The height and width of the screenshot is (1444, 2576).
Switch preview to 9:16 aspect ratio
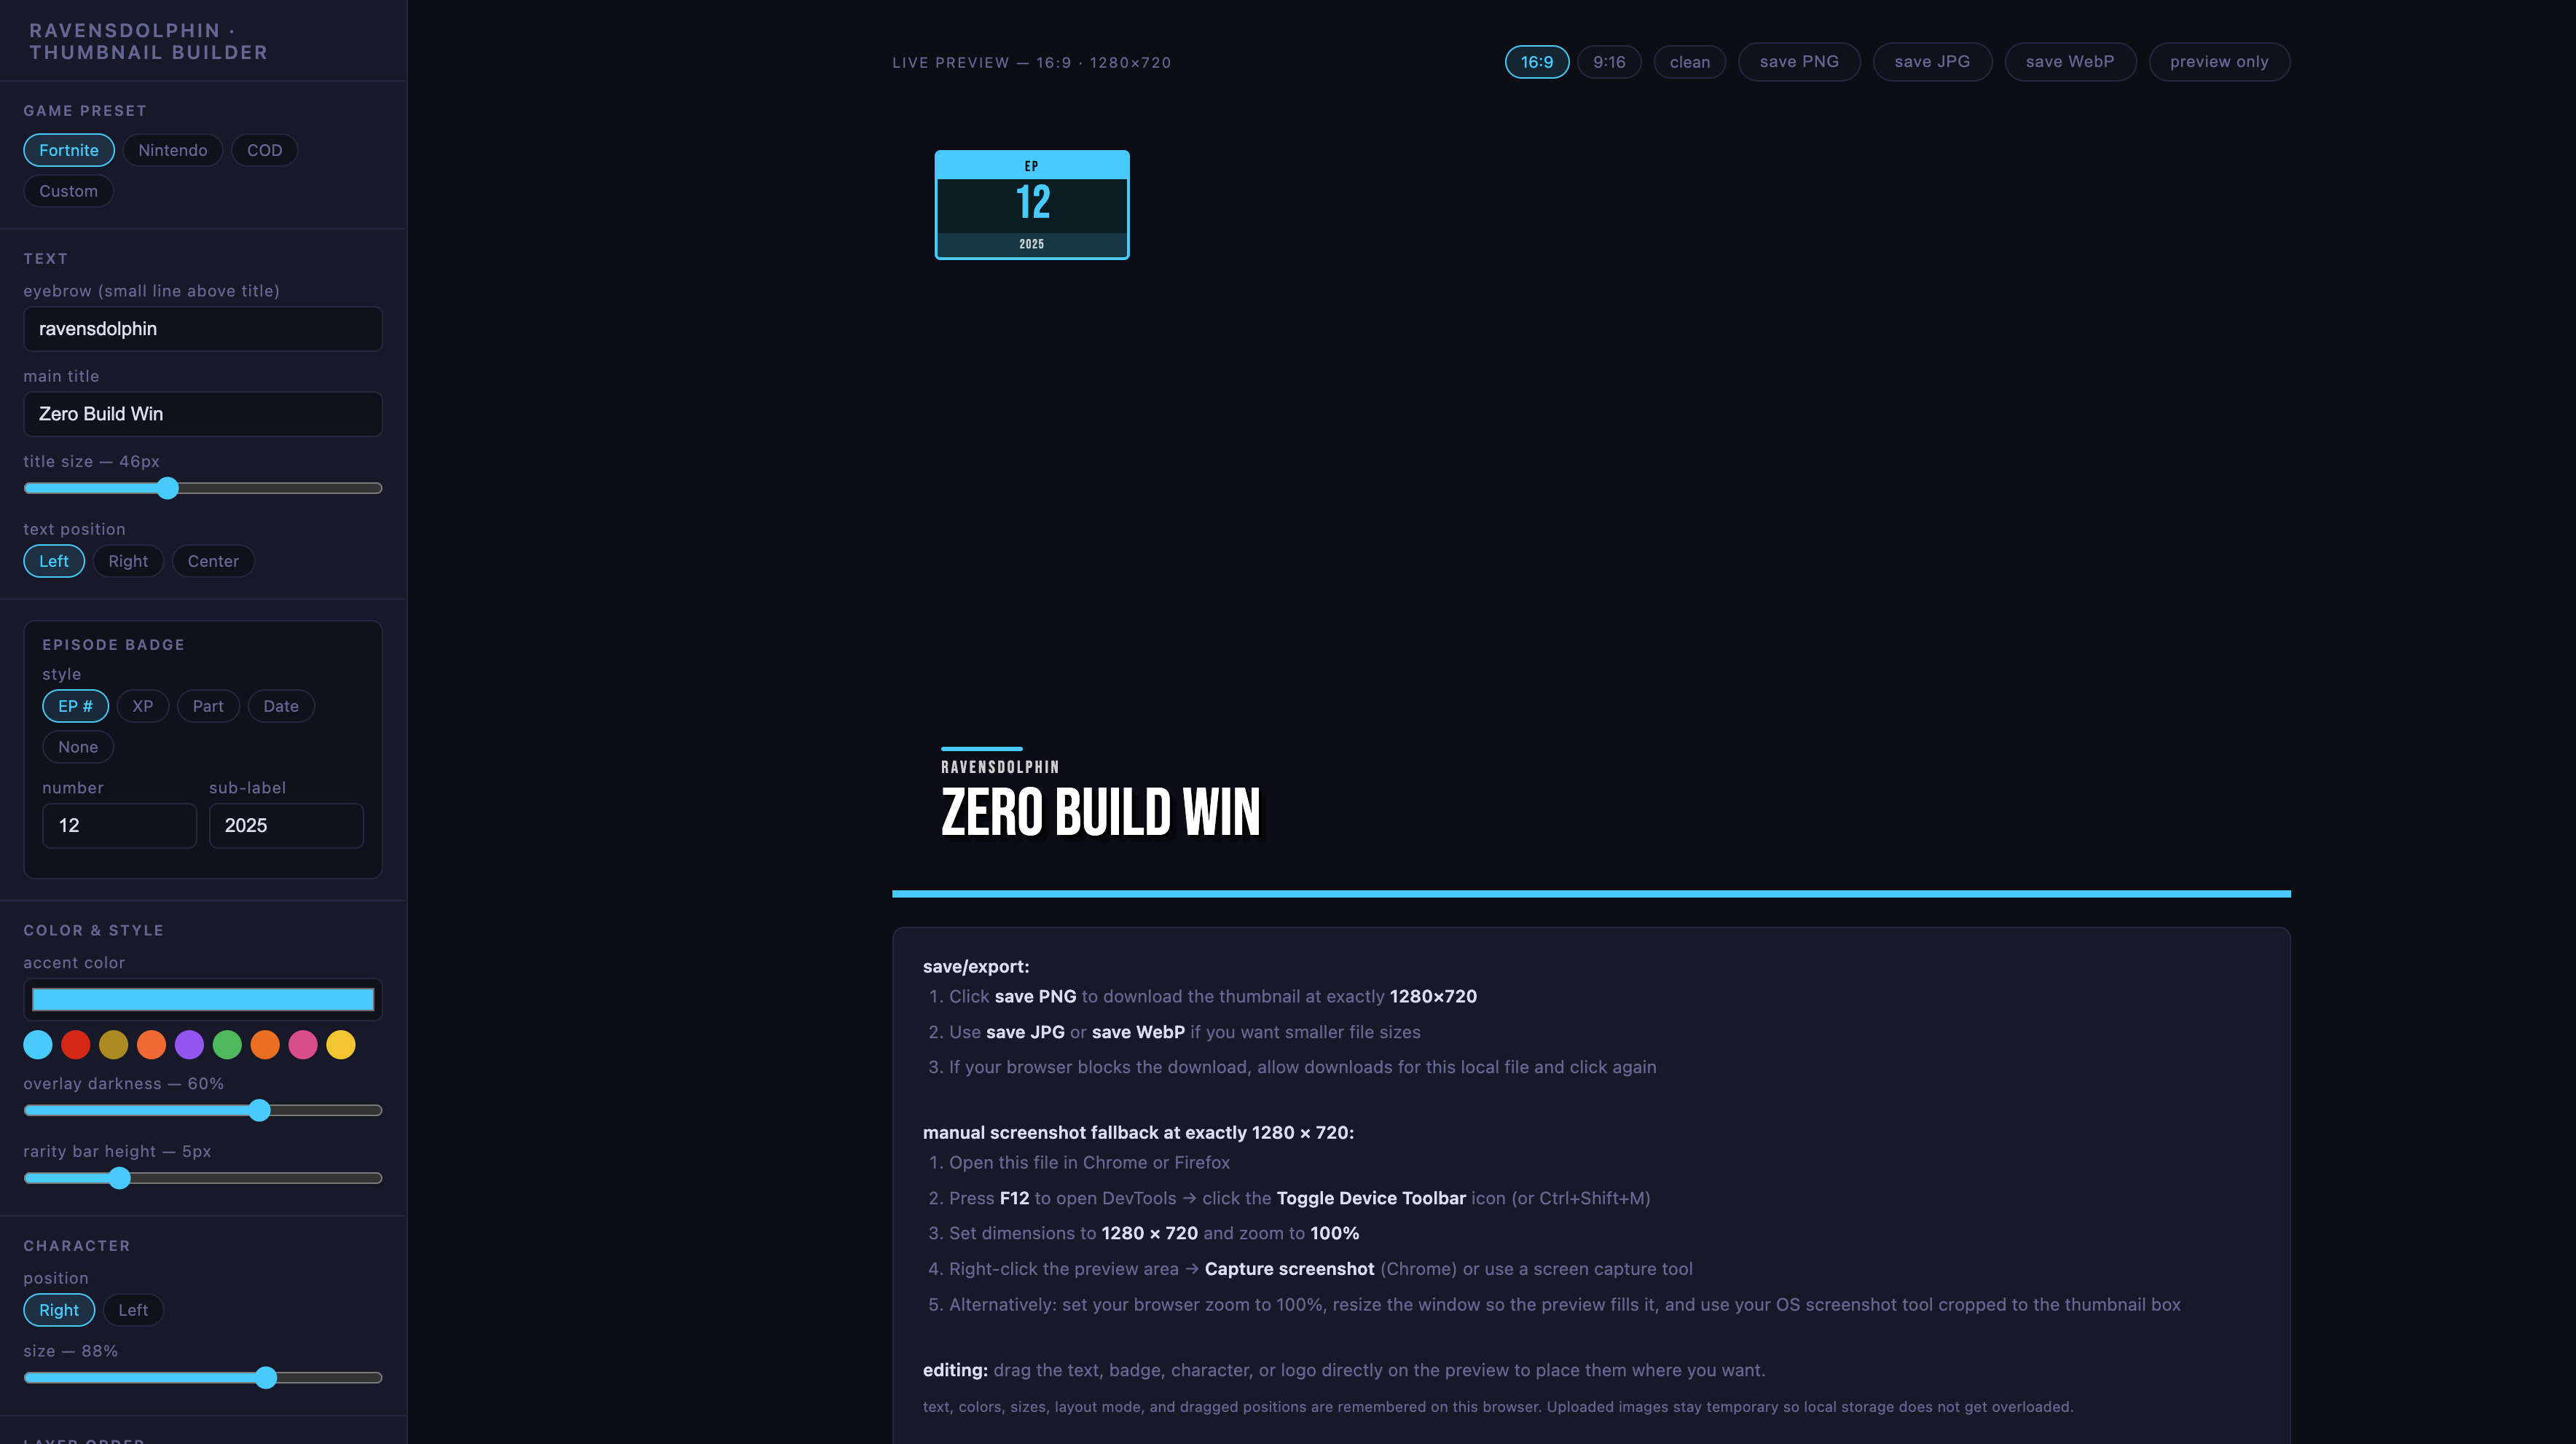click(x=1608, y=62)
